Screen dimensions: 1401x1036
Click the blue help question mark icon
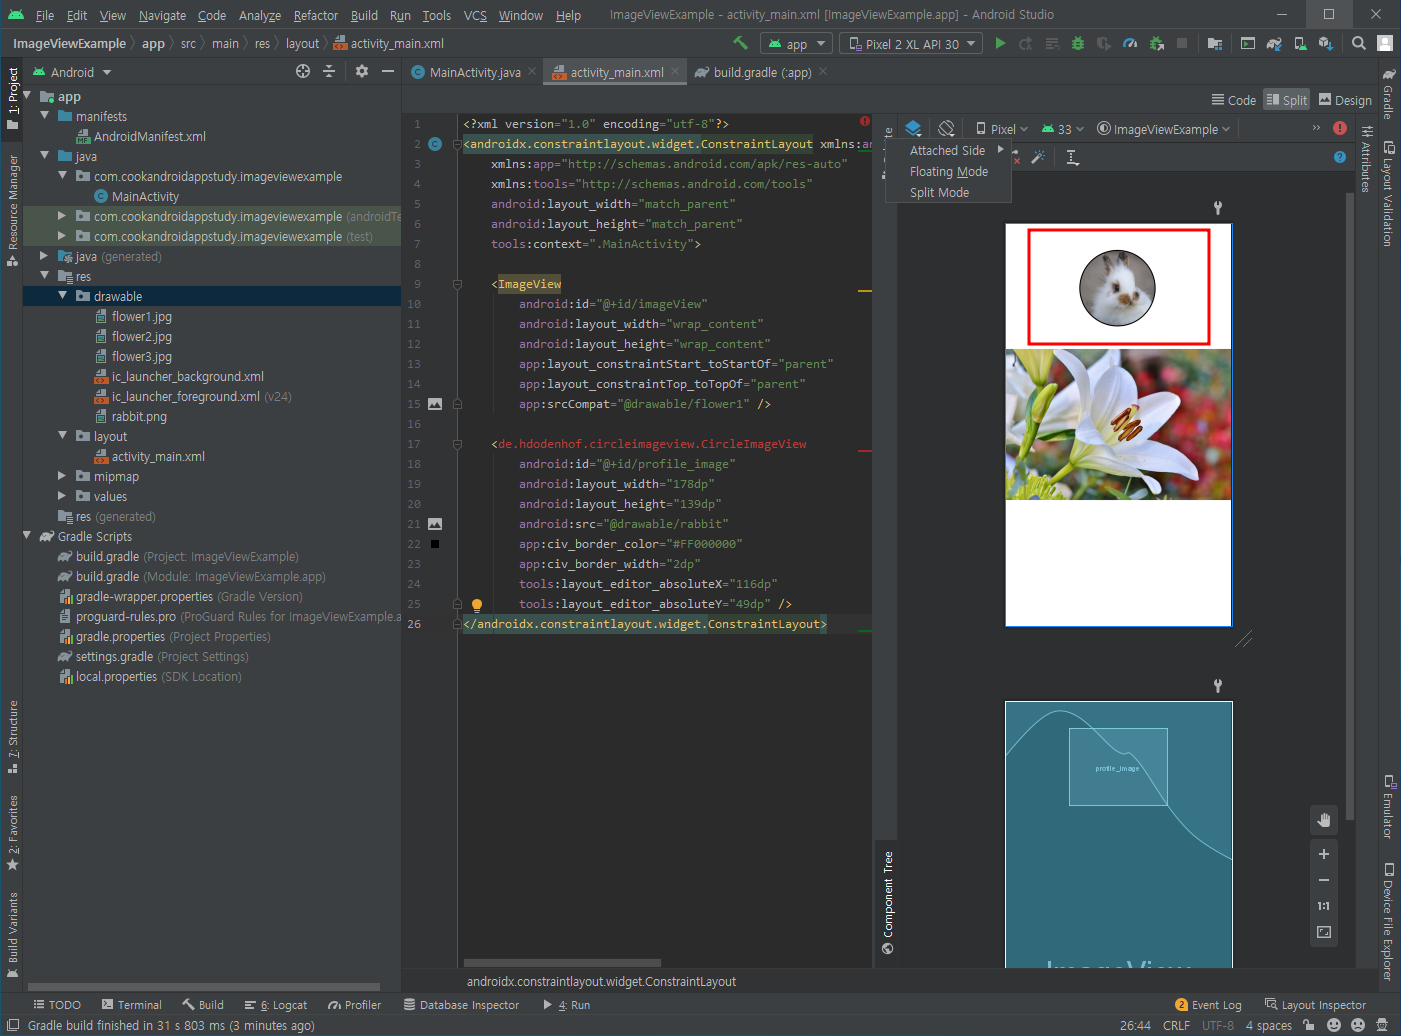tap(1340, 157)
